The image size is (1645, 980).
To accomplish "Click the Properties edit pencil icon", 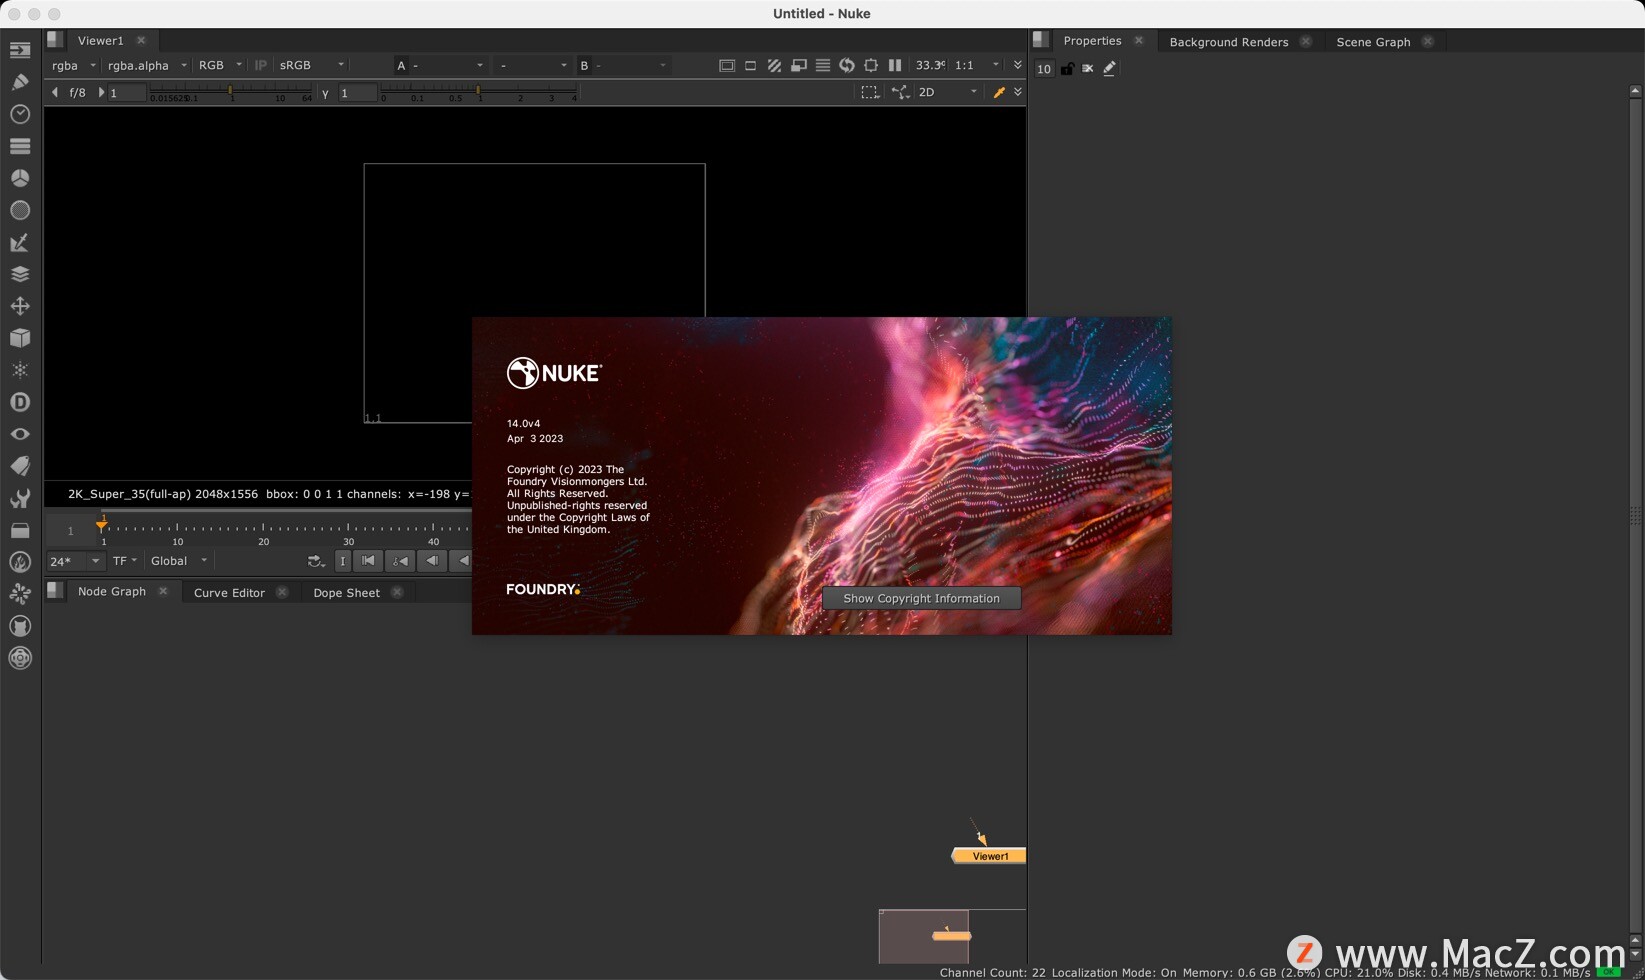I will tap(1109, 68).
